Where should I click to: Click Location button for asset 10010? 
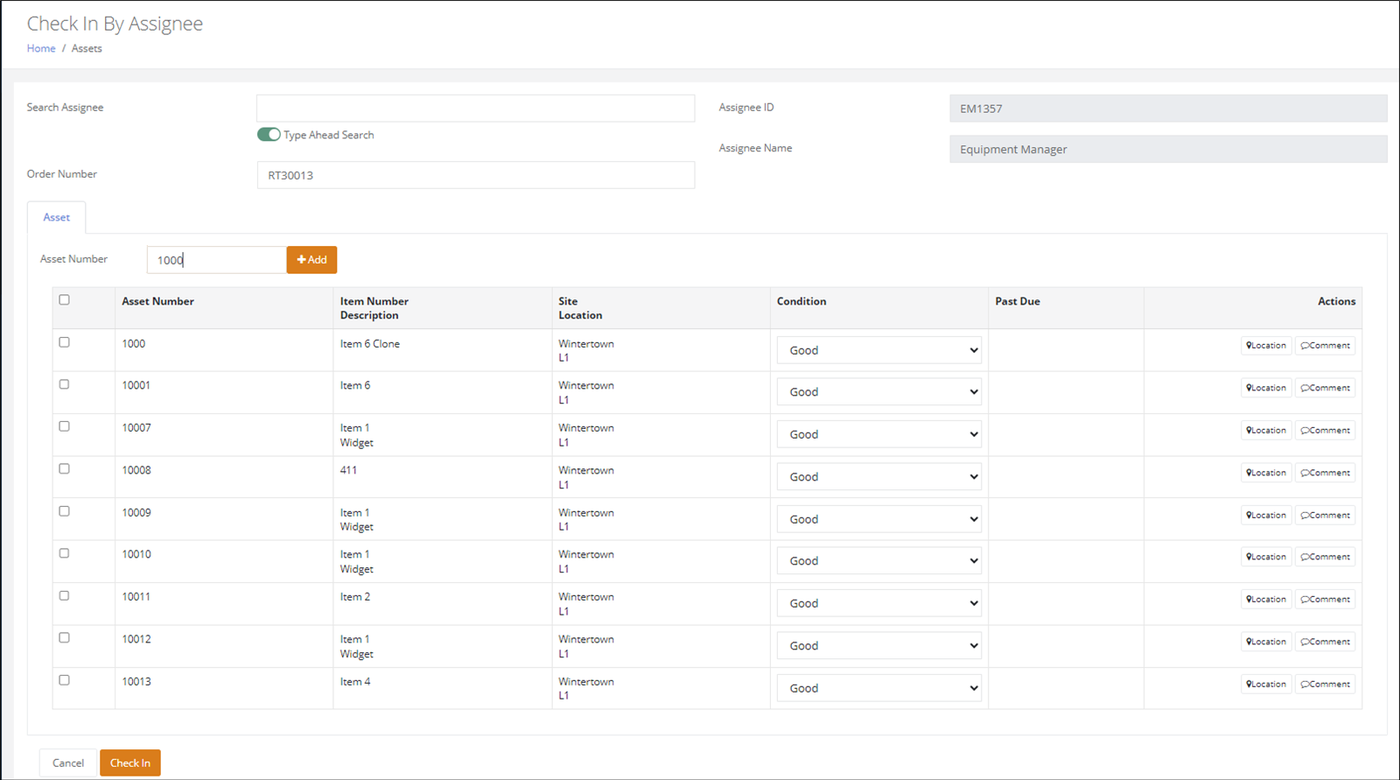[1266, 557]
